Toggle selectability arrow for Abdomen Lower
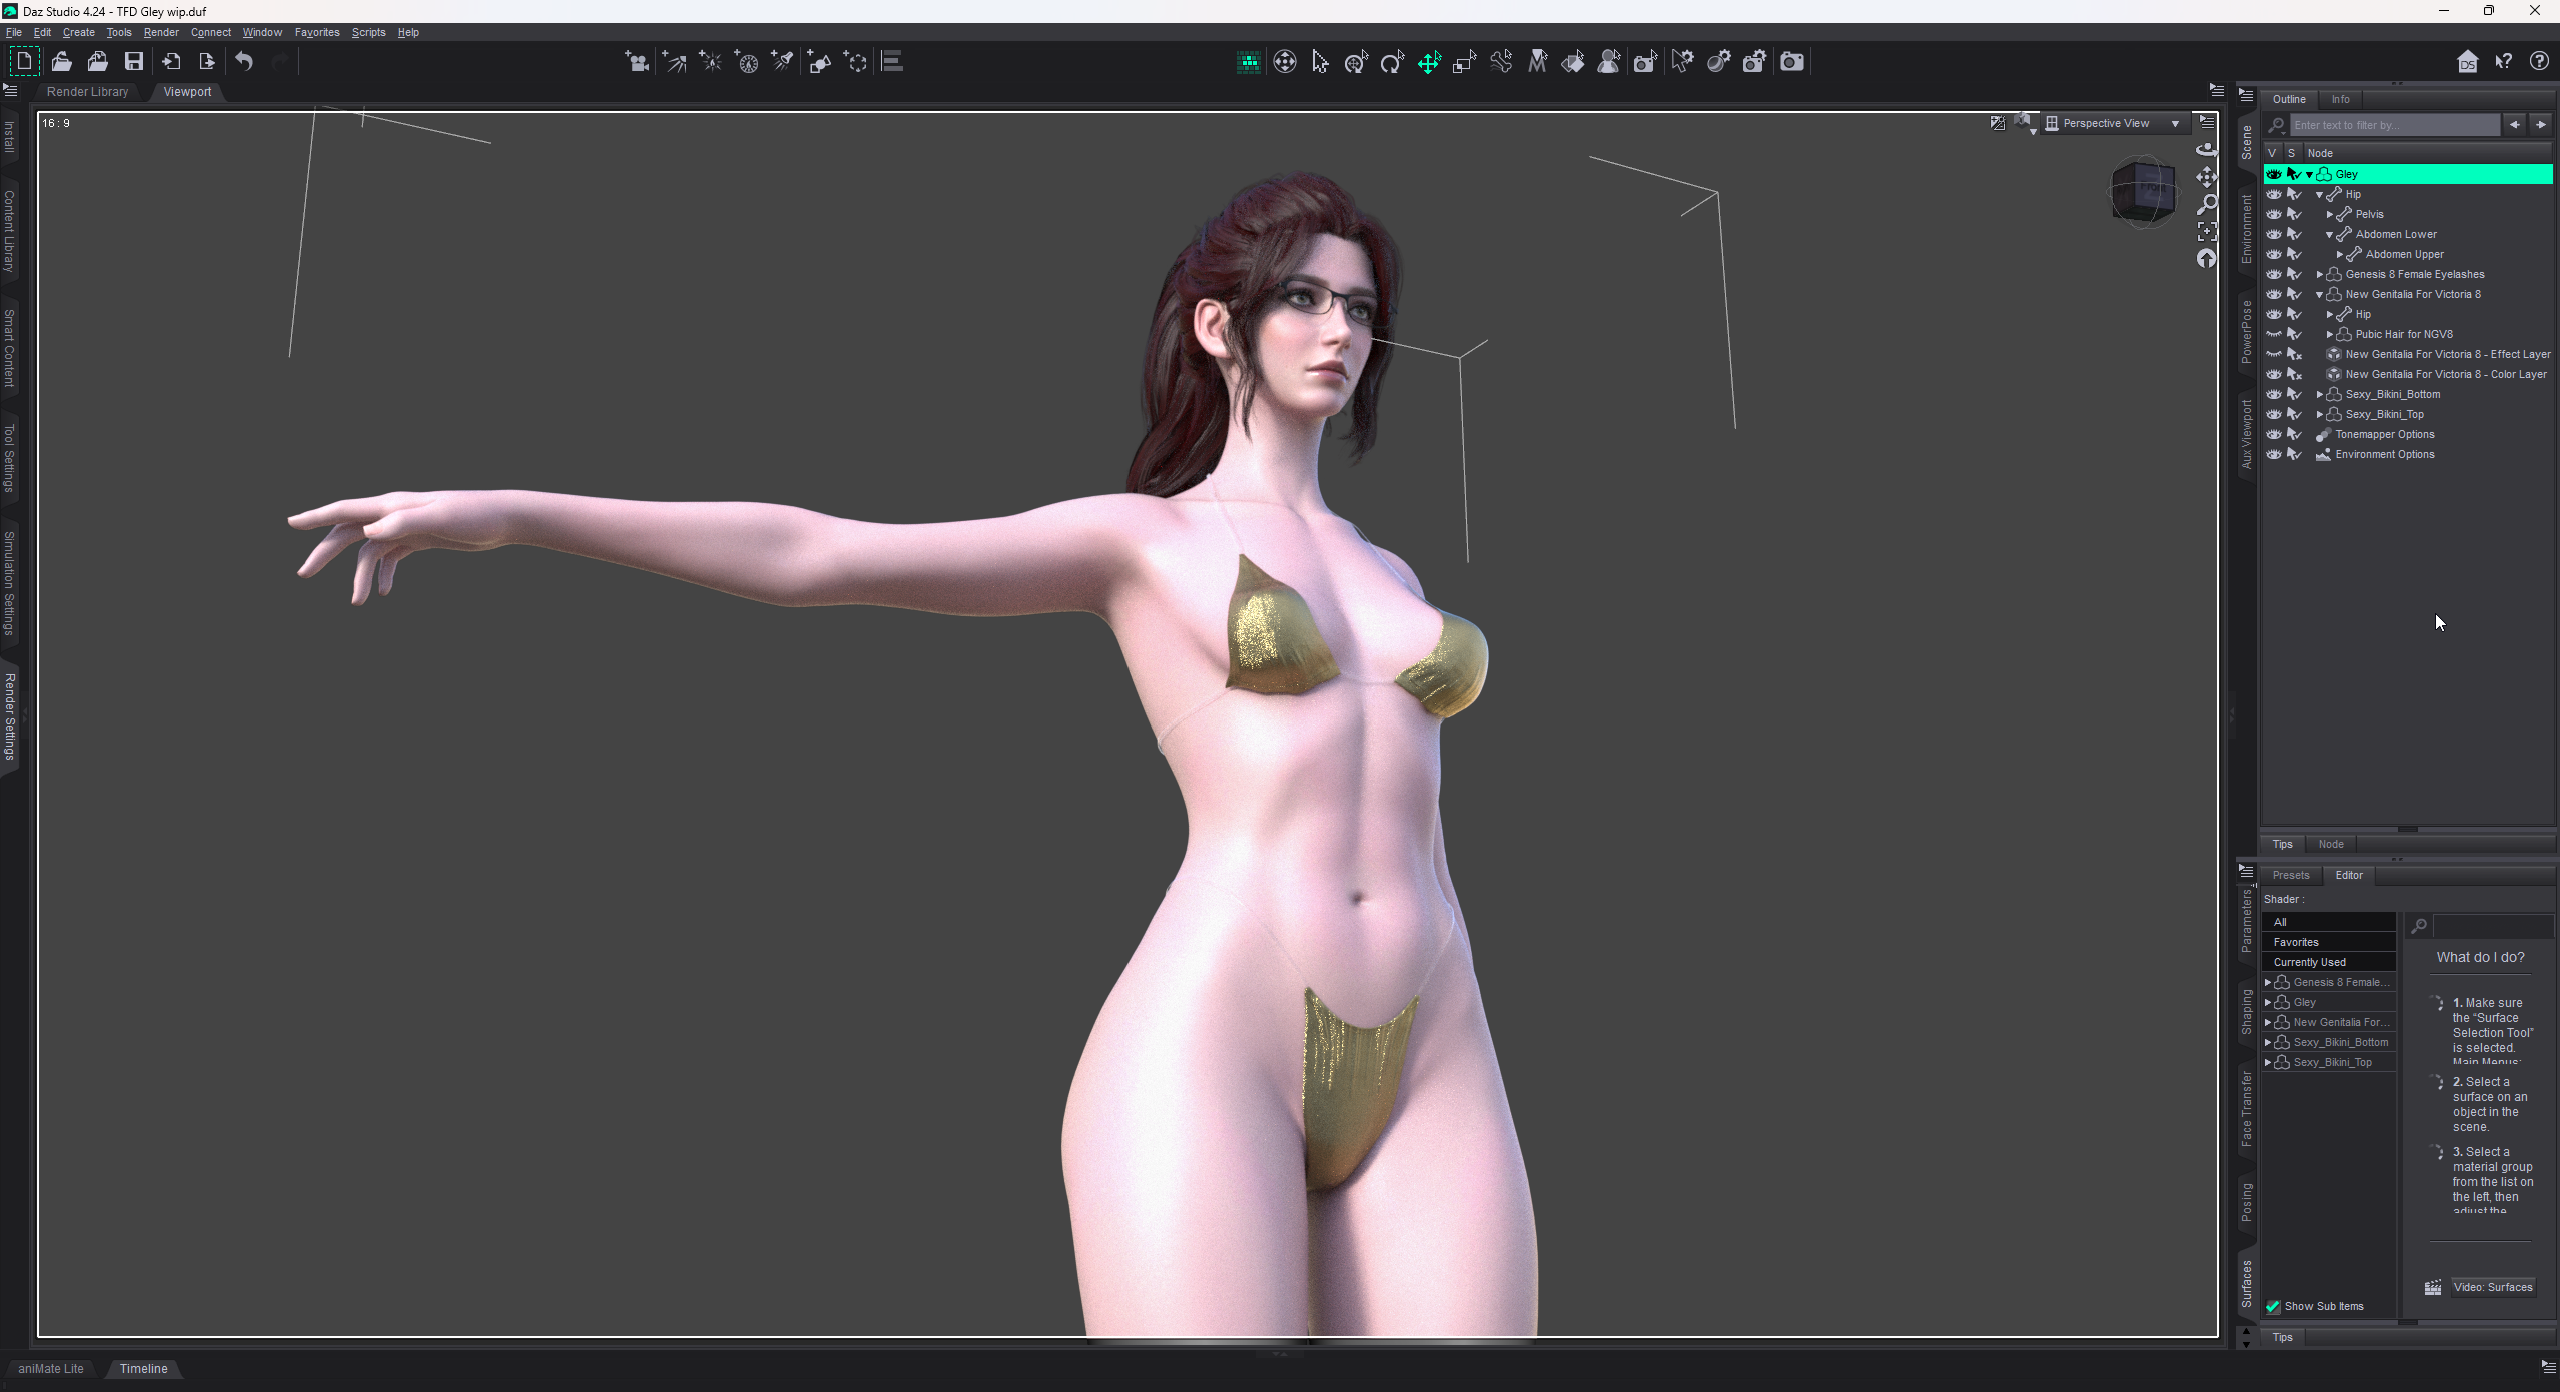2560x1392 pixels. [x=2295, y=234]
